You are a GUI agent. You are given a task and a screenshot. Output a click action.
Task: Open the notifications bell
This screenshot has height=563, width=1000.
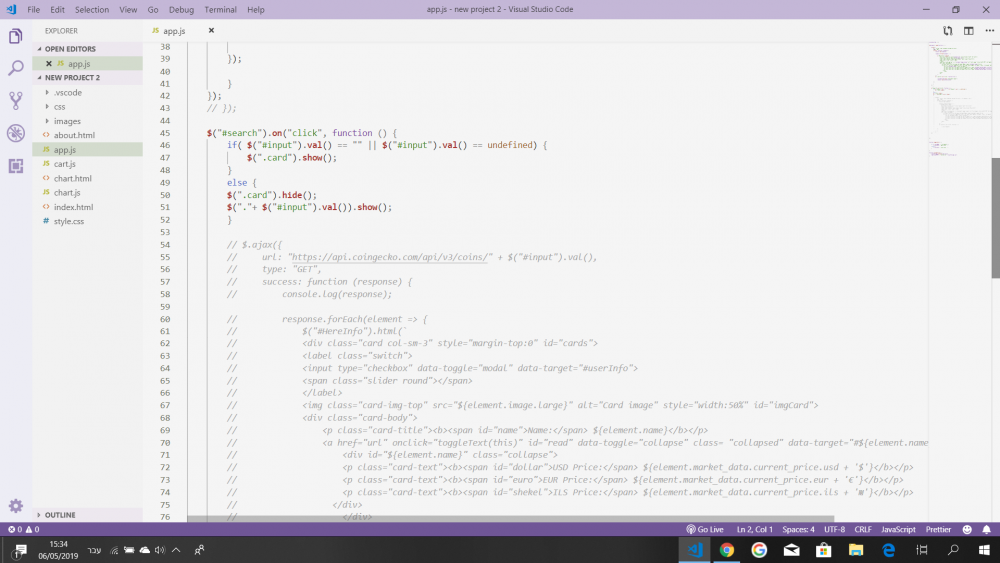(987, 529)
